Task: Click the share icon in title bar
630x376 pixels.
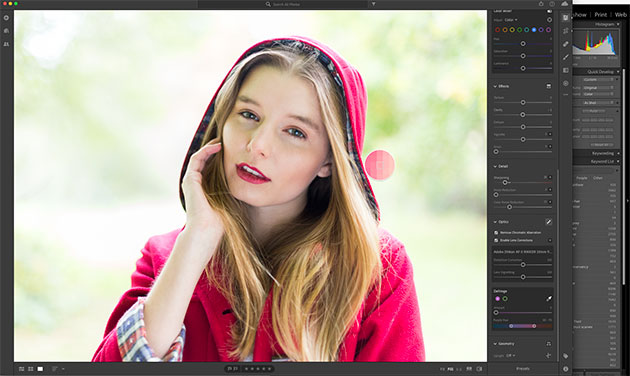Action: click(x=541, y=4)
